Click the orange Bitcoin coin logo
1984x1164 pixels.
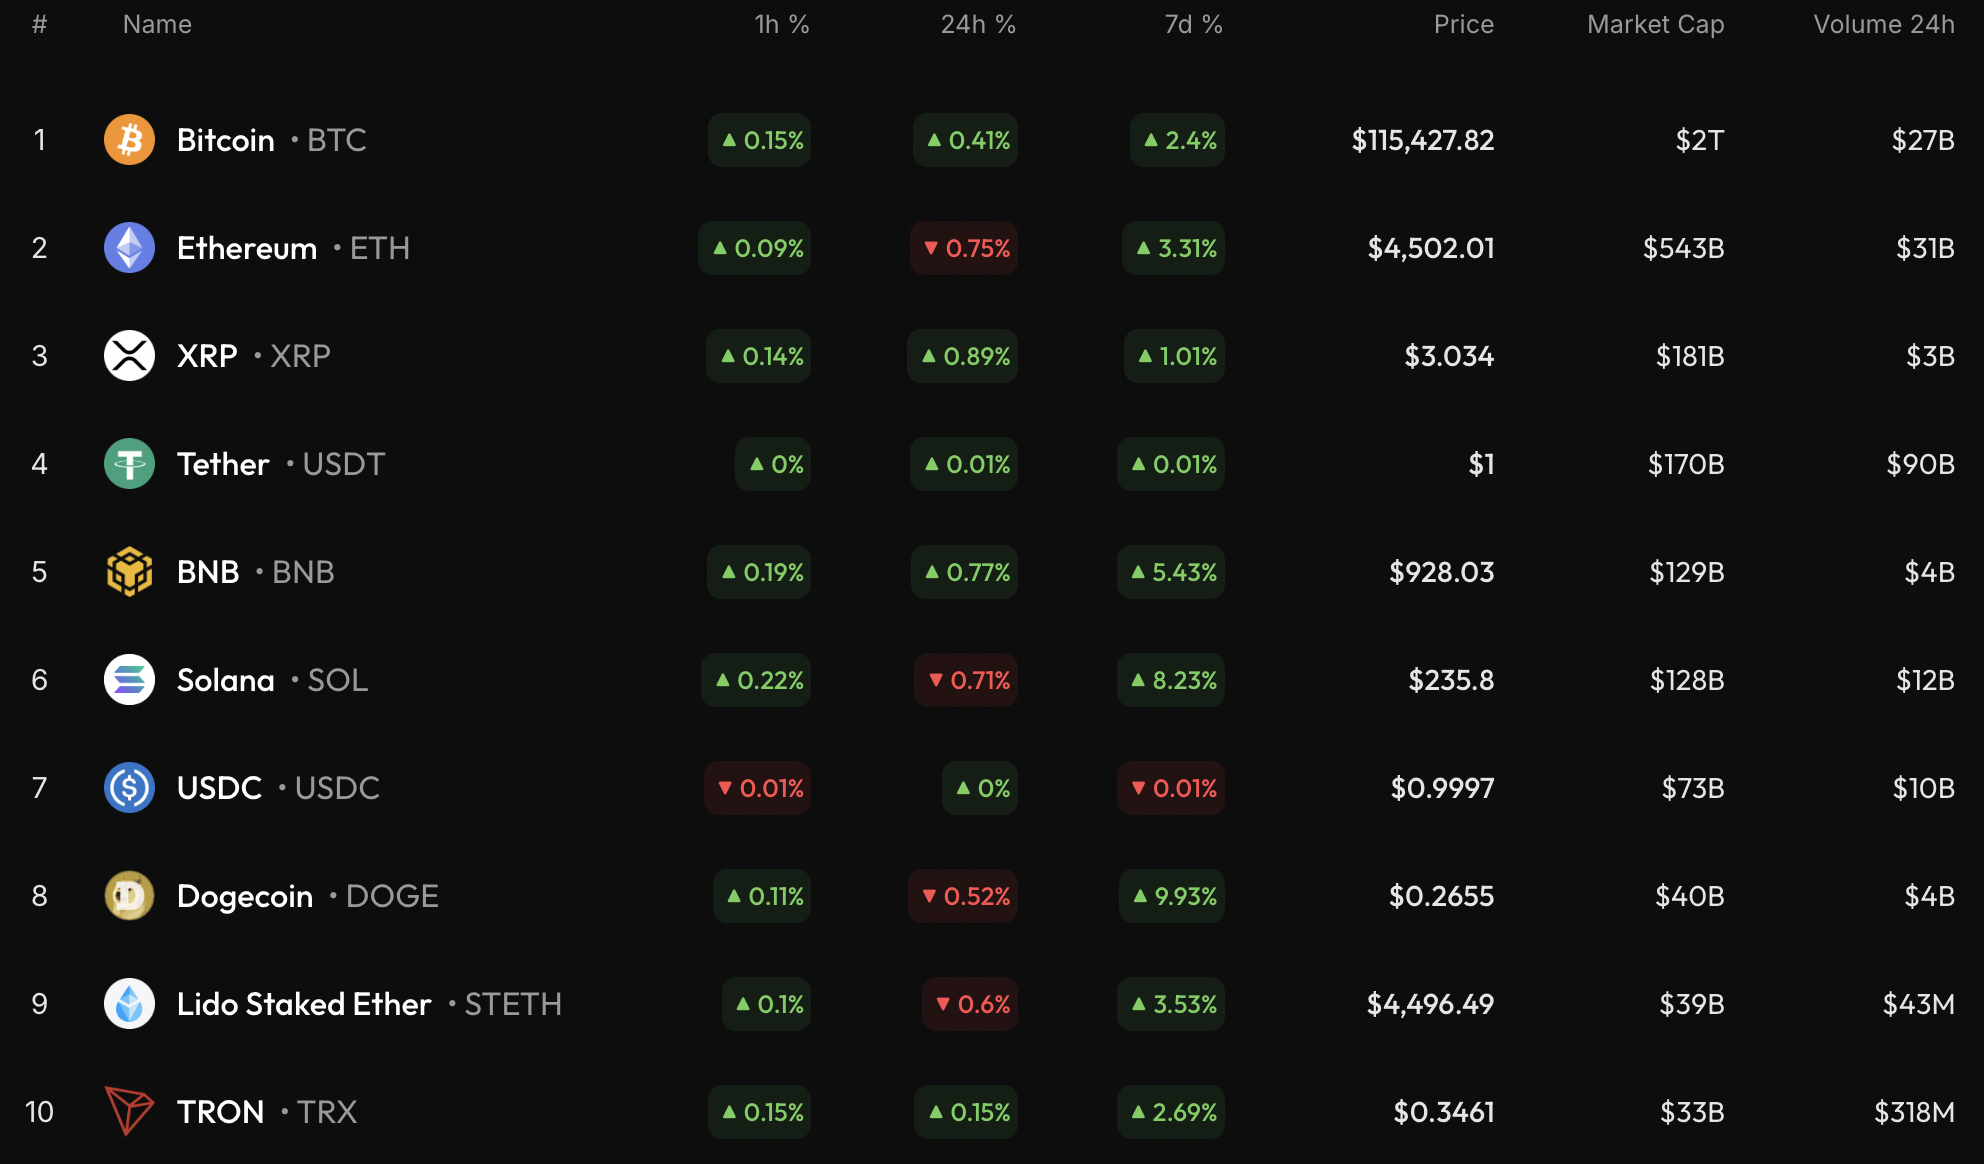click(129, 140)
